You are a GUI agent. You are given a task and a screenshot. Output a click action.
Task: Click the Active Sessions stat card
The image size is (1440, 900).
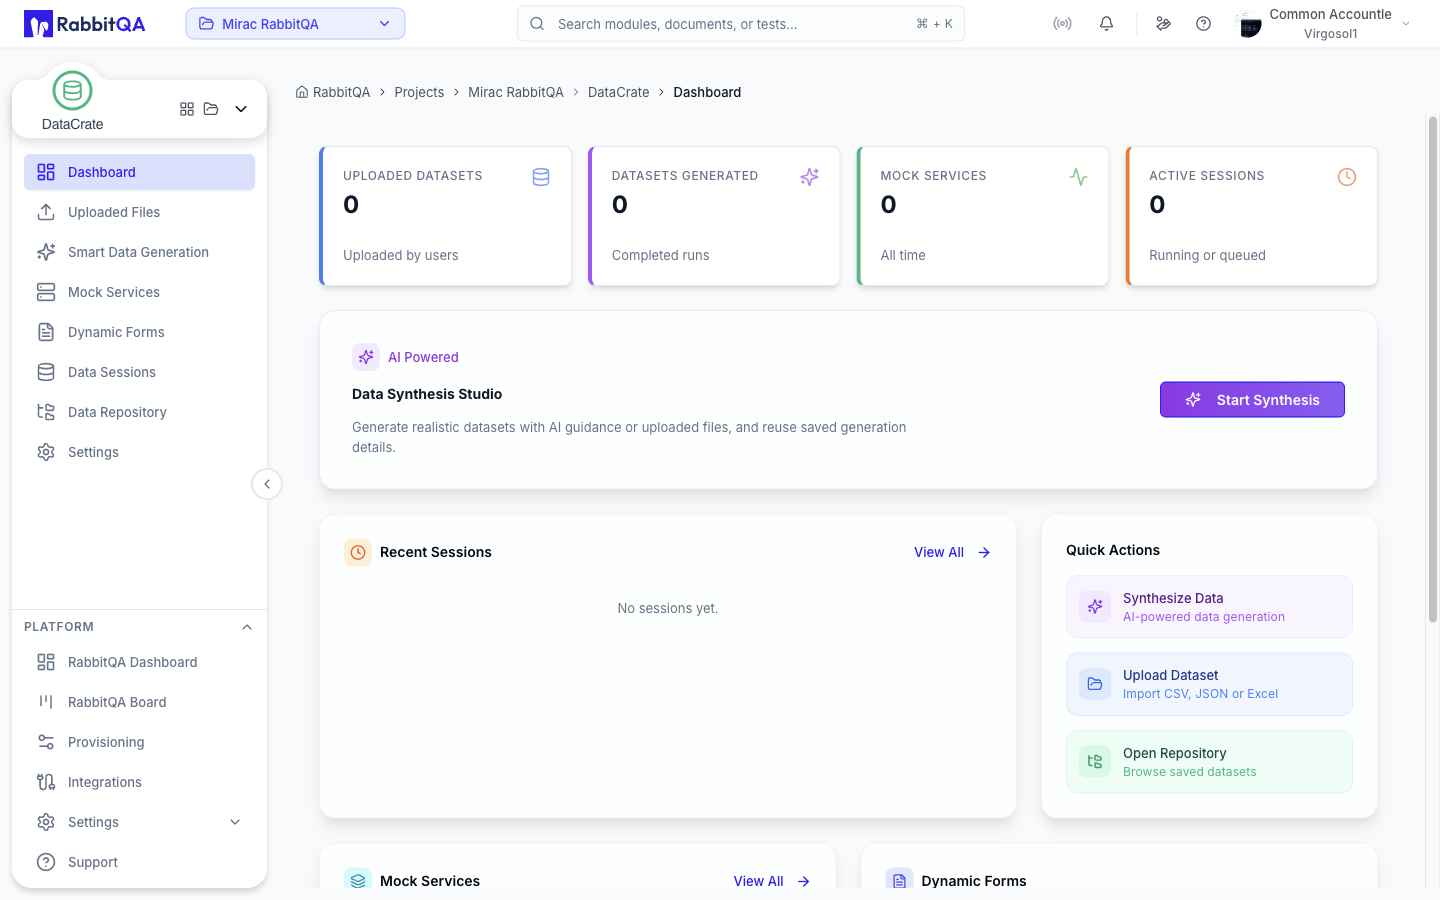(1252, 216)
